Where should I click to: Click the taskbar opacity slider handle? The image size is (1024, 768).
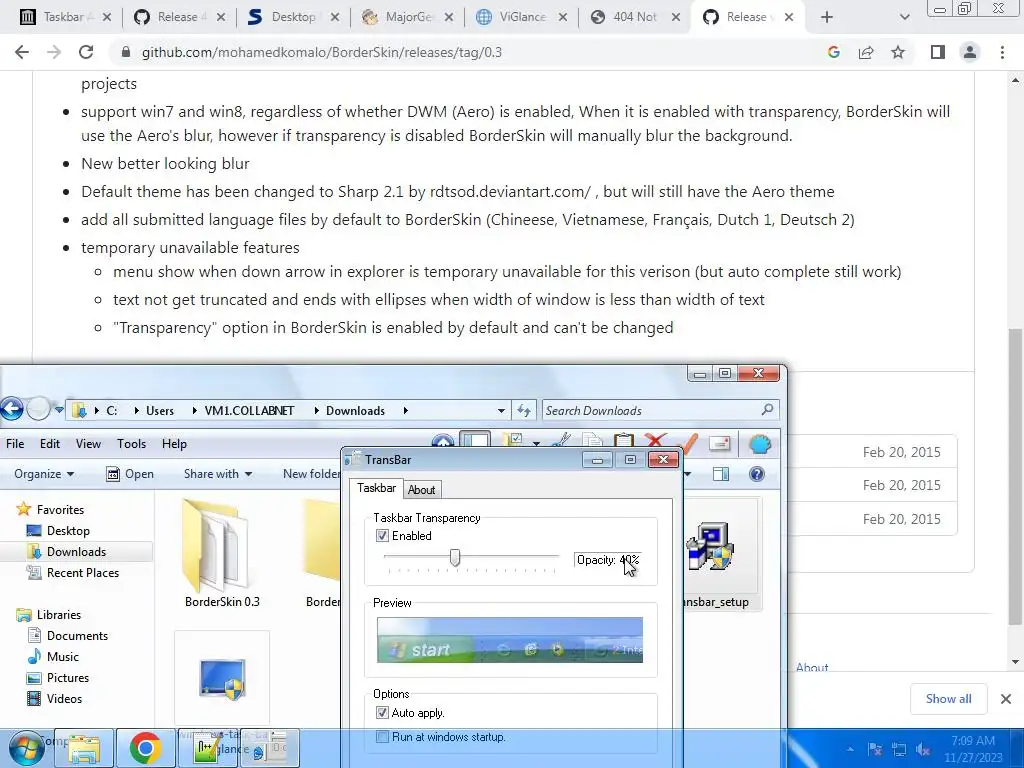(x=455, y=558)
